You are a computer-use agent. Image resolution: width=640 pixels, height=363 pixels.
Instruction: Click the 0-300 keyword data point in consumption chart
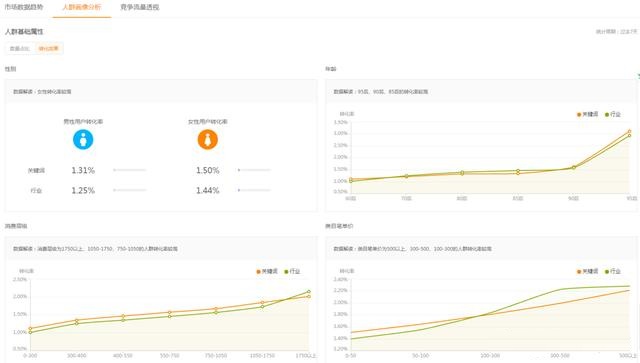(x=30, y=328)
